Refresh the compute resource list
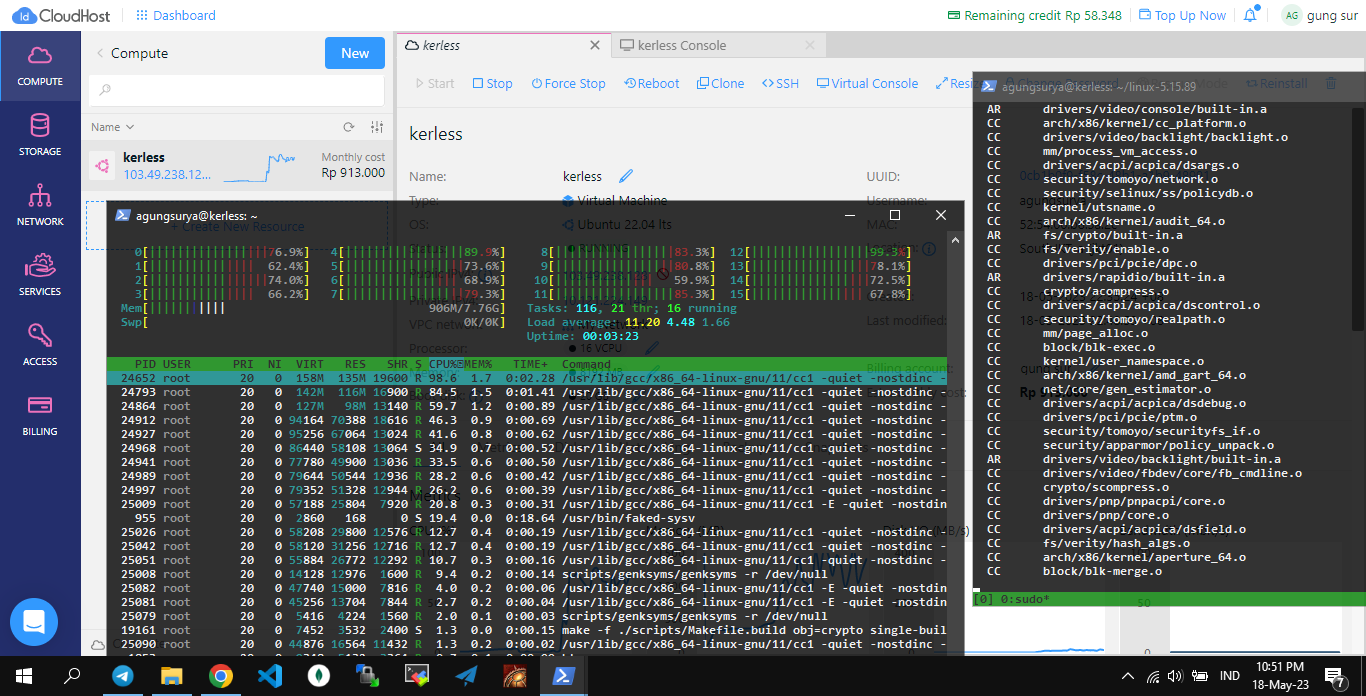The width and height of the screenshot is (1366, 696). point(349,127)
